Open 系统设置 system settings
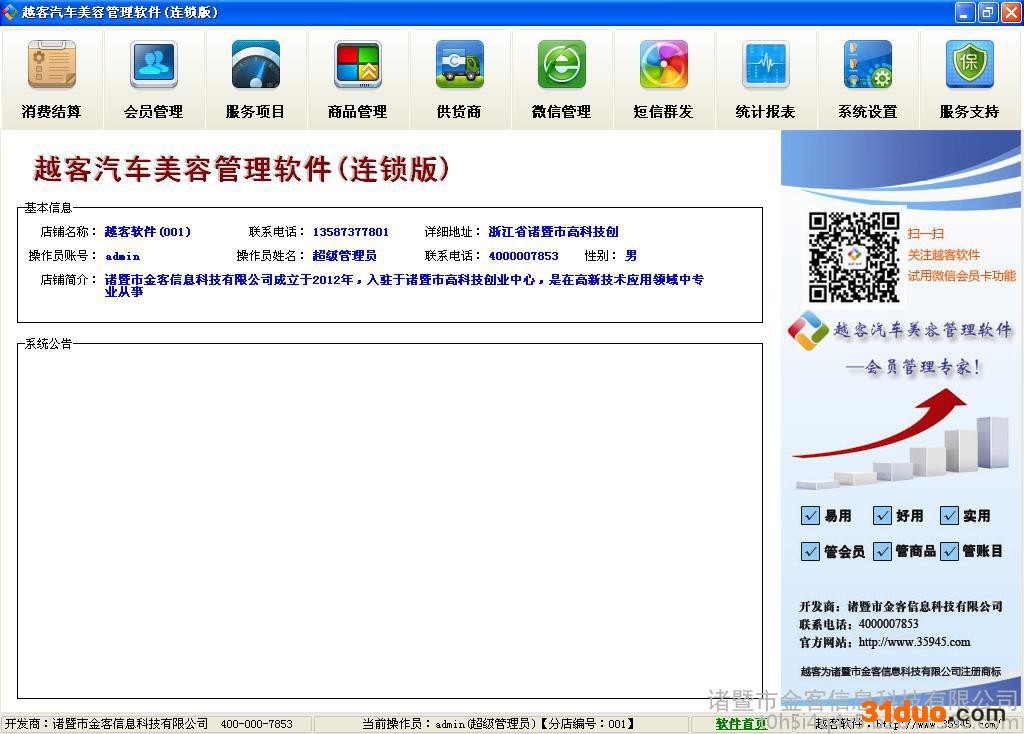The height and width of the screenshot is (734, 1024). tap(867, 79)
